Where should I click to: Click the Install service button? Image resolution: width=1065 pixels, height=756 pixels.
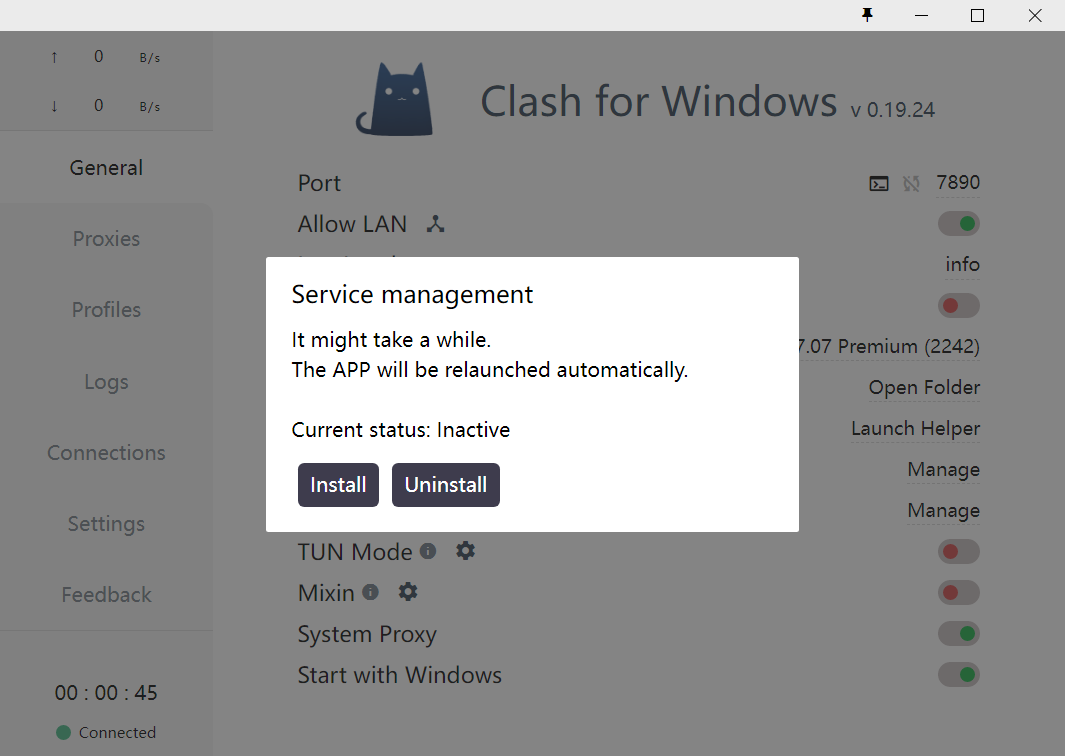(x=338, y=485)
